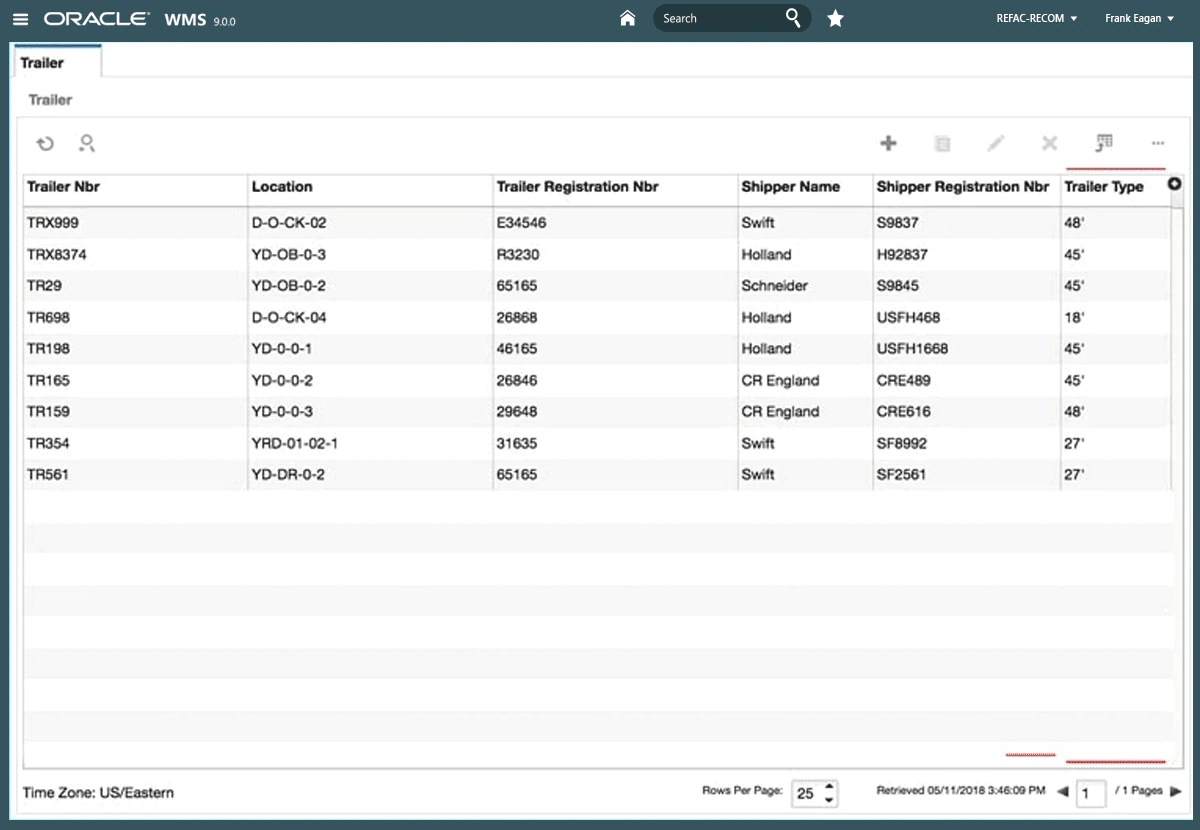Screen dimensions: 1200x830
Task: Open the trailer search filter icon
Action: pyautogui.click(x=87, y=144)
